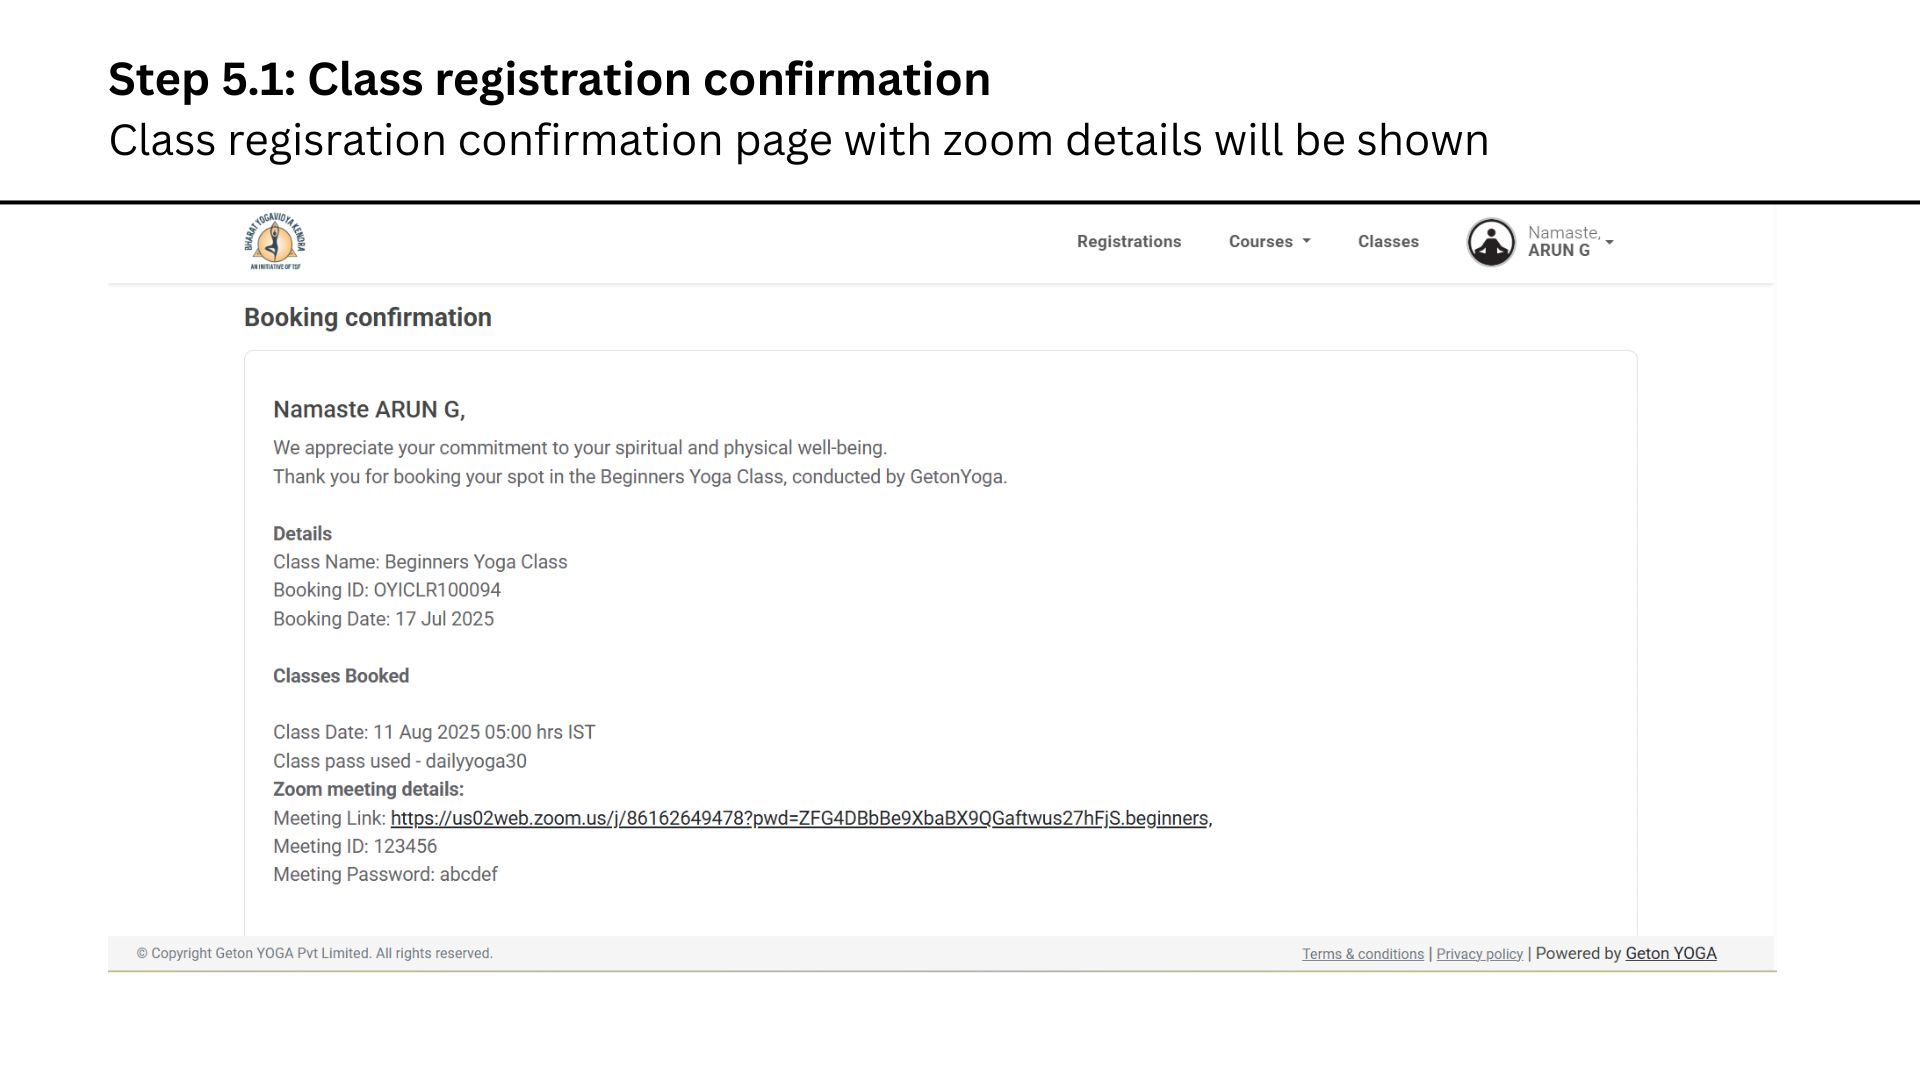The height and width of the screenshot is (1080, 1920).
Task: Open the Zoom meeting link
Action: [799, 818]
